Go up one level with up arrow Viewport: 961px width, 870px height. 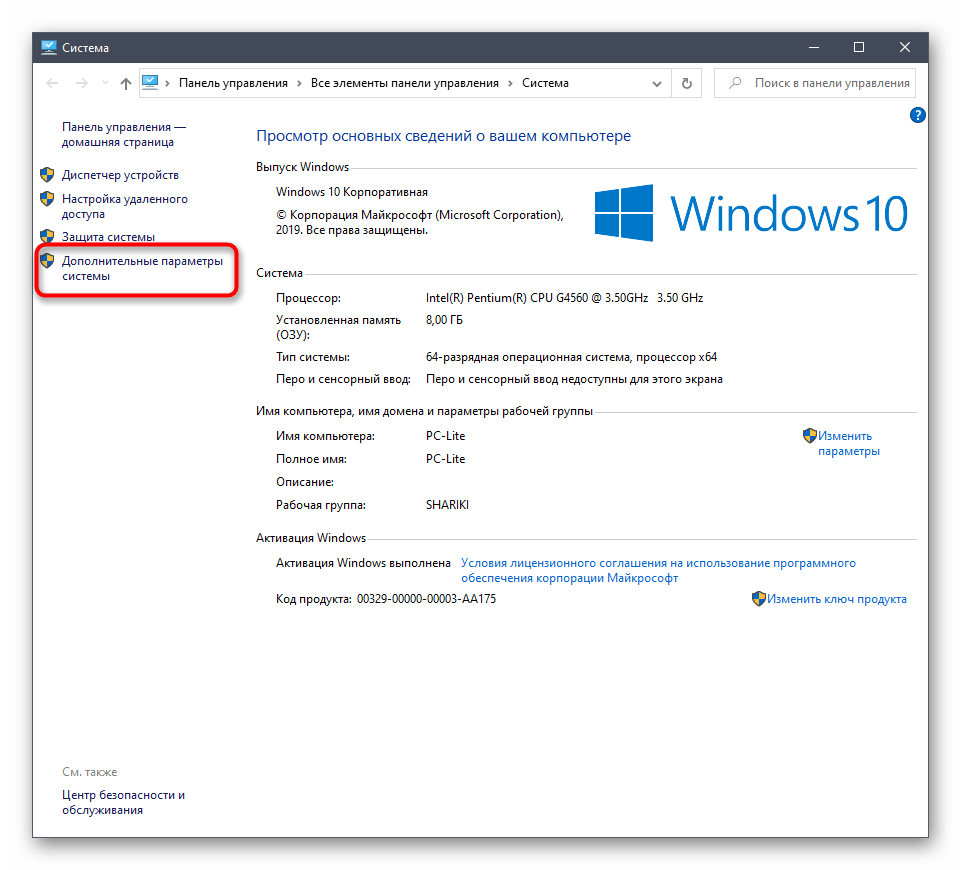pyautogui.click(x=125, y=84)
